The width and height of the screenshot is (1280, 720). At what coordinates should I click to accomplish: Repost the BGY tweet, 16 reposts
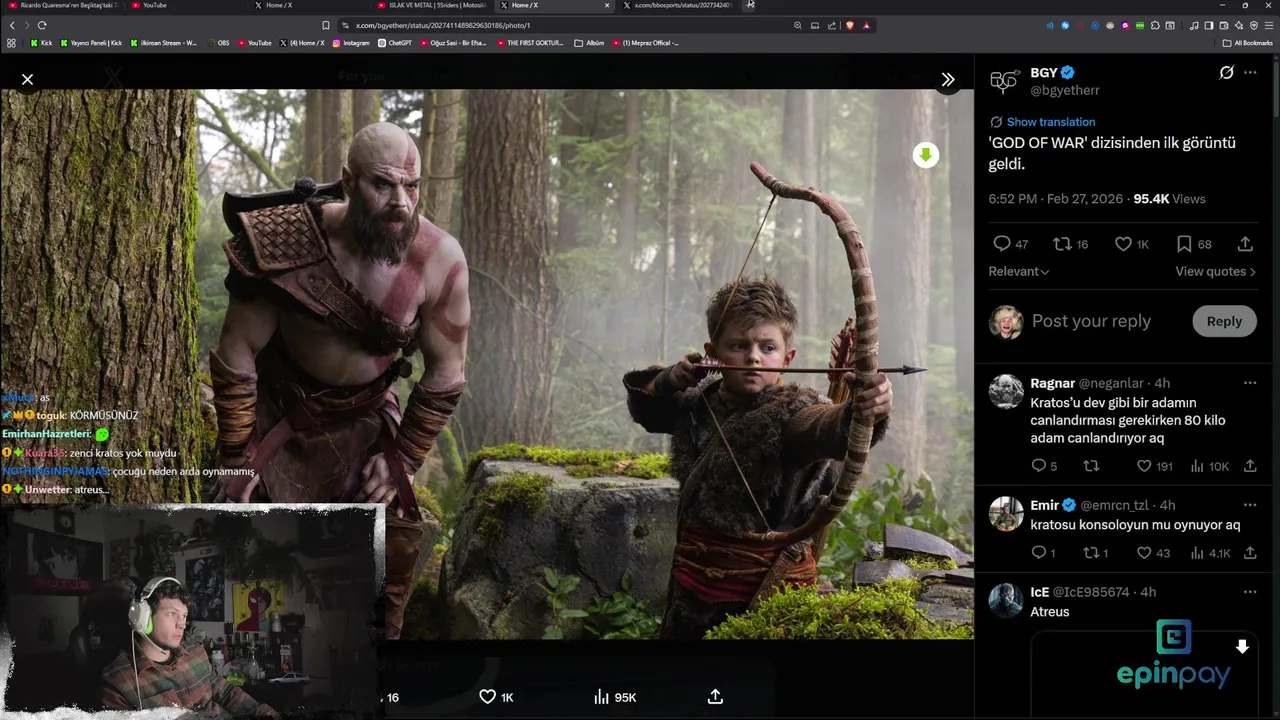(1062, 244)
